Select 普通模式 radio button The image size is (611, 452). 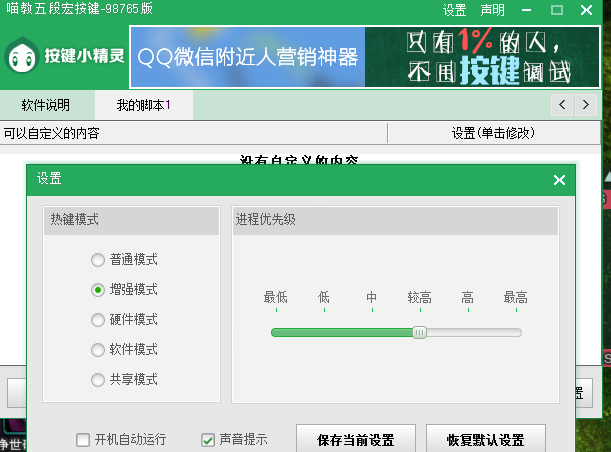pyautogui.click(x=98, y=260)
